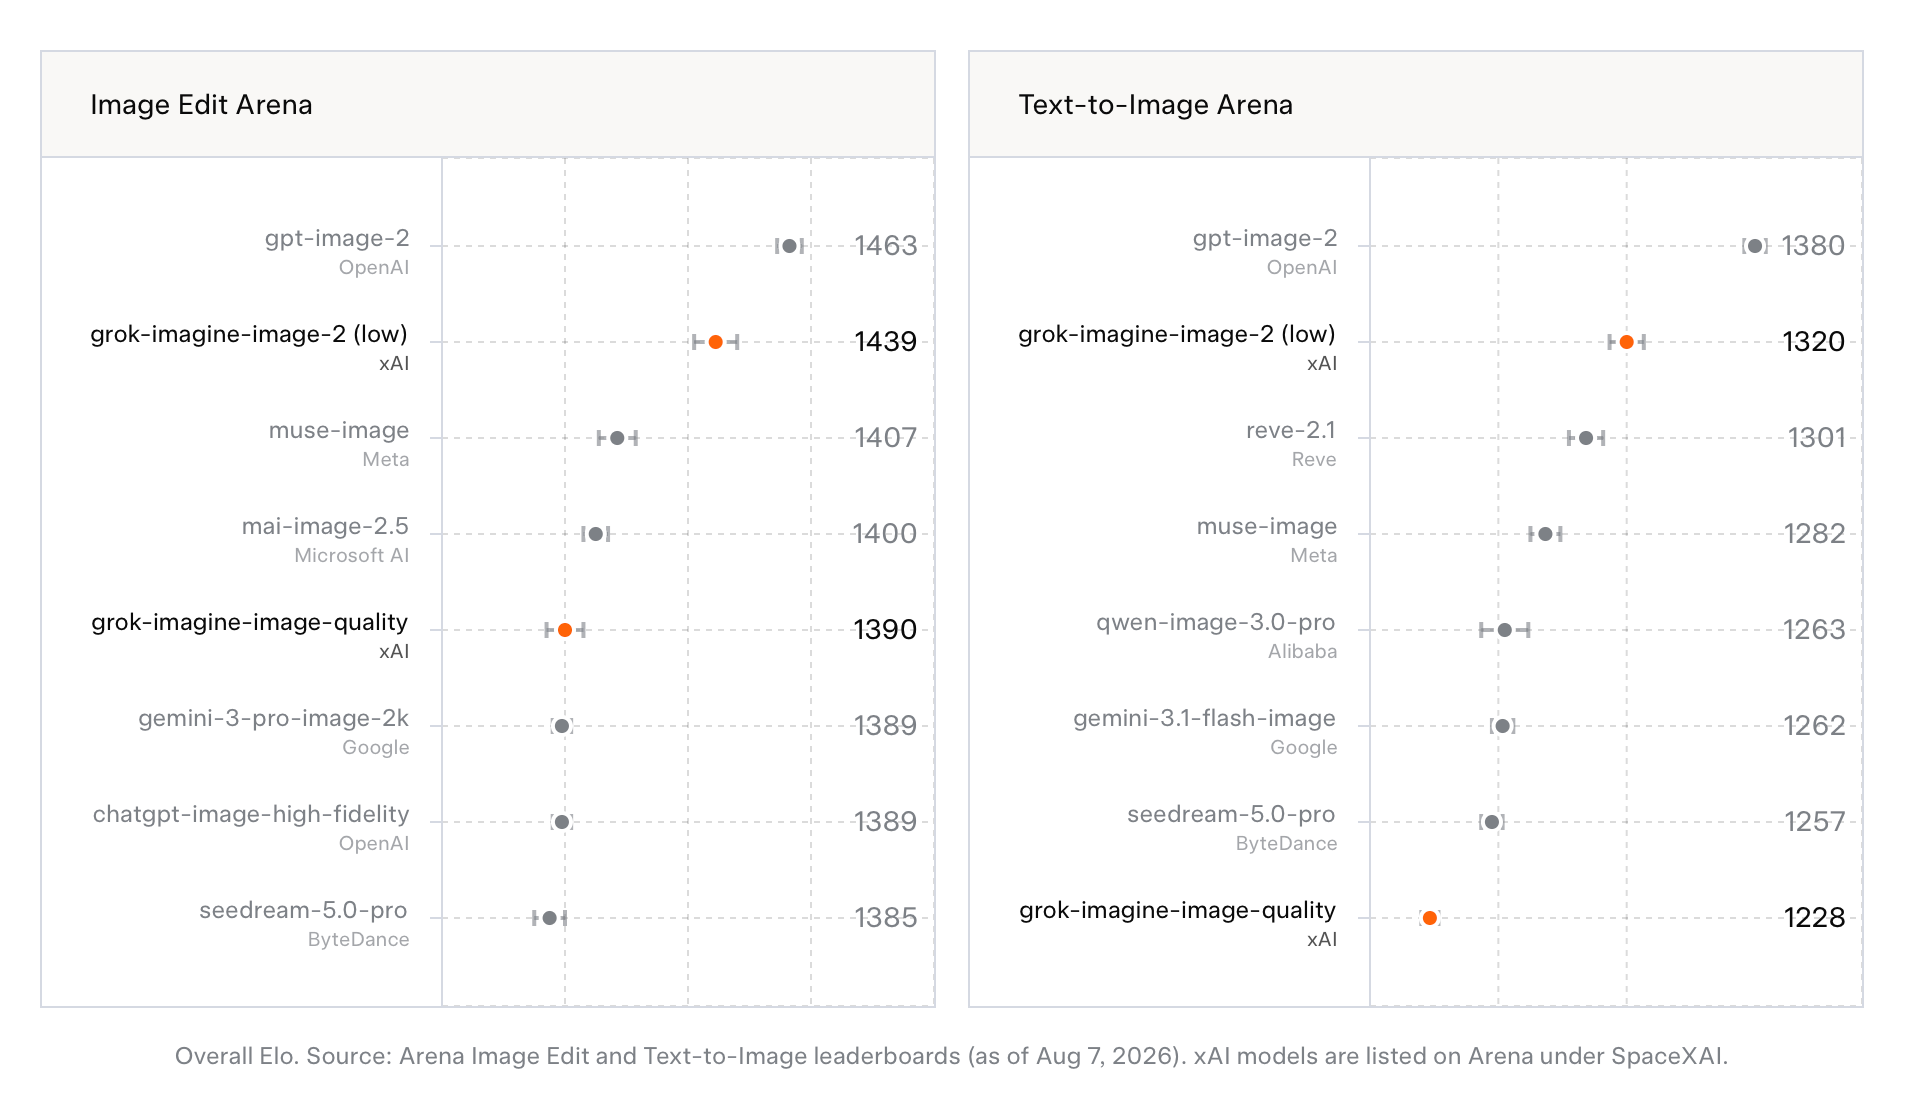Click the "Text-to-Image Arena" panel title
Screen dimensions: 1908x1112
(1155, 105)
